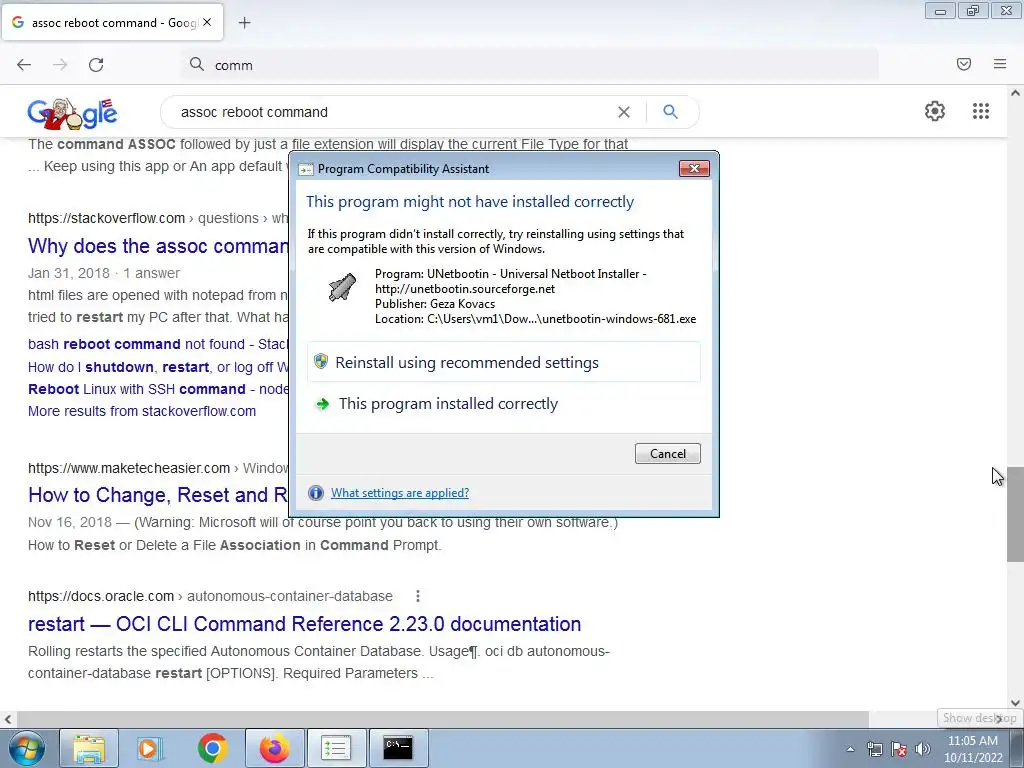Switch to Firefox taskbar button

pyautogui.click(x=274, y=748)
